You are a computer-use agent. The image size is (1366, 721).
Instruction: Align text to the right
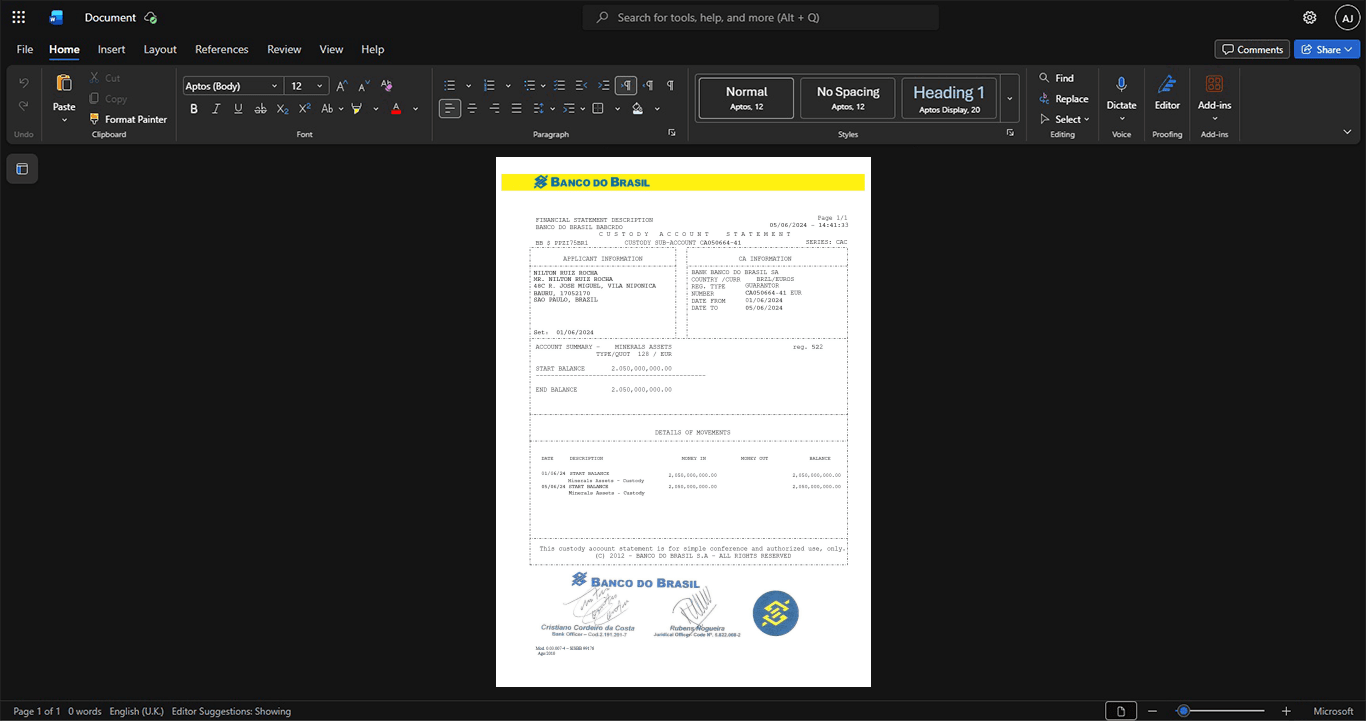tap(494, 108)
